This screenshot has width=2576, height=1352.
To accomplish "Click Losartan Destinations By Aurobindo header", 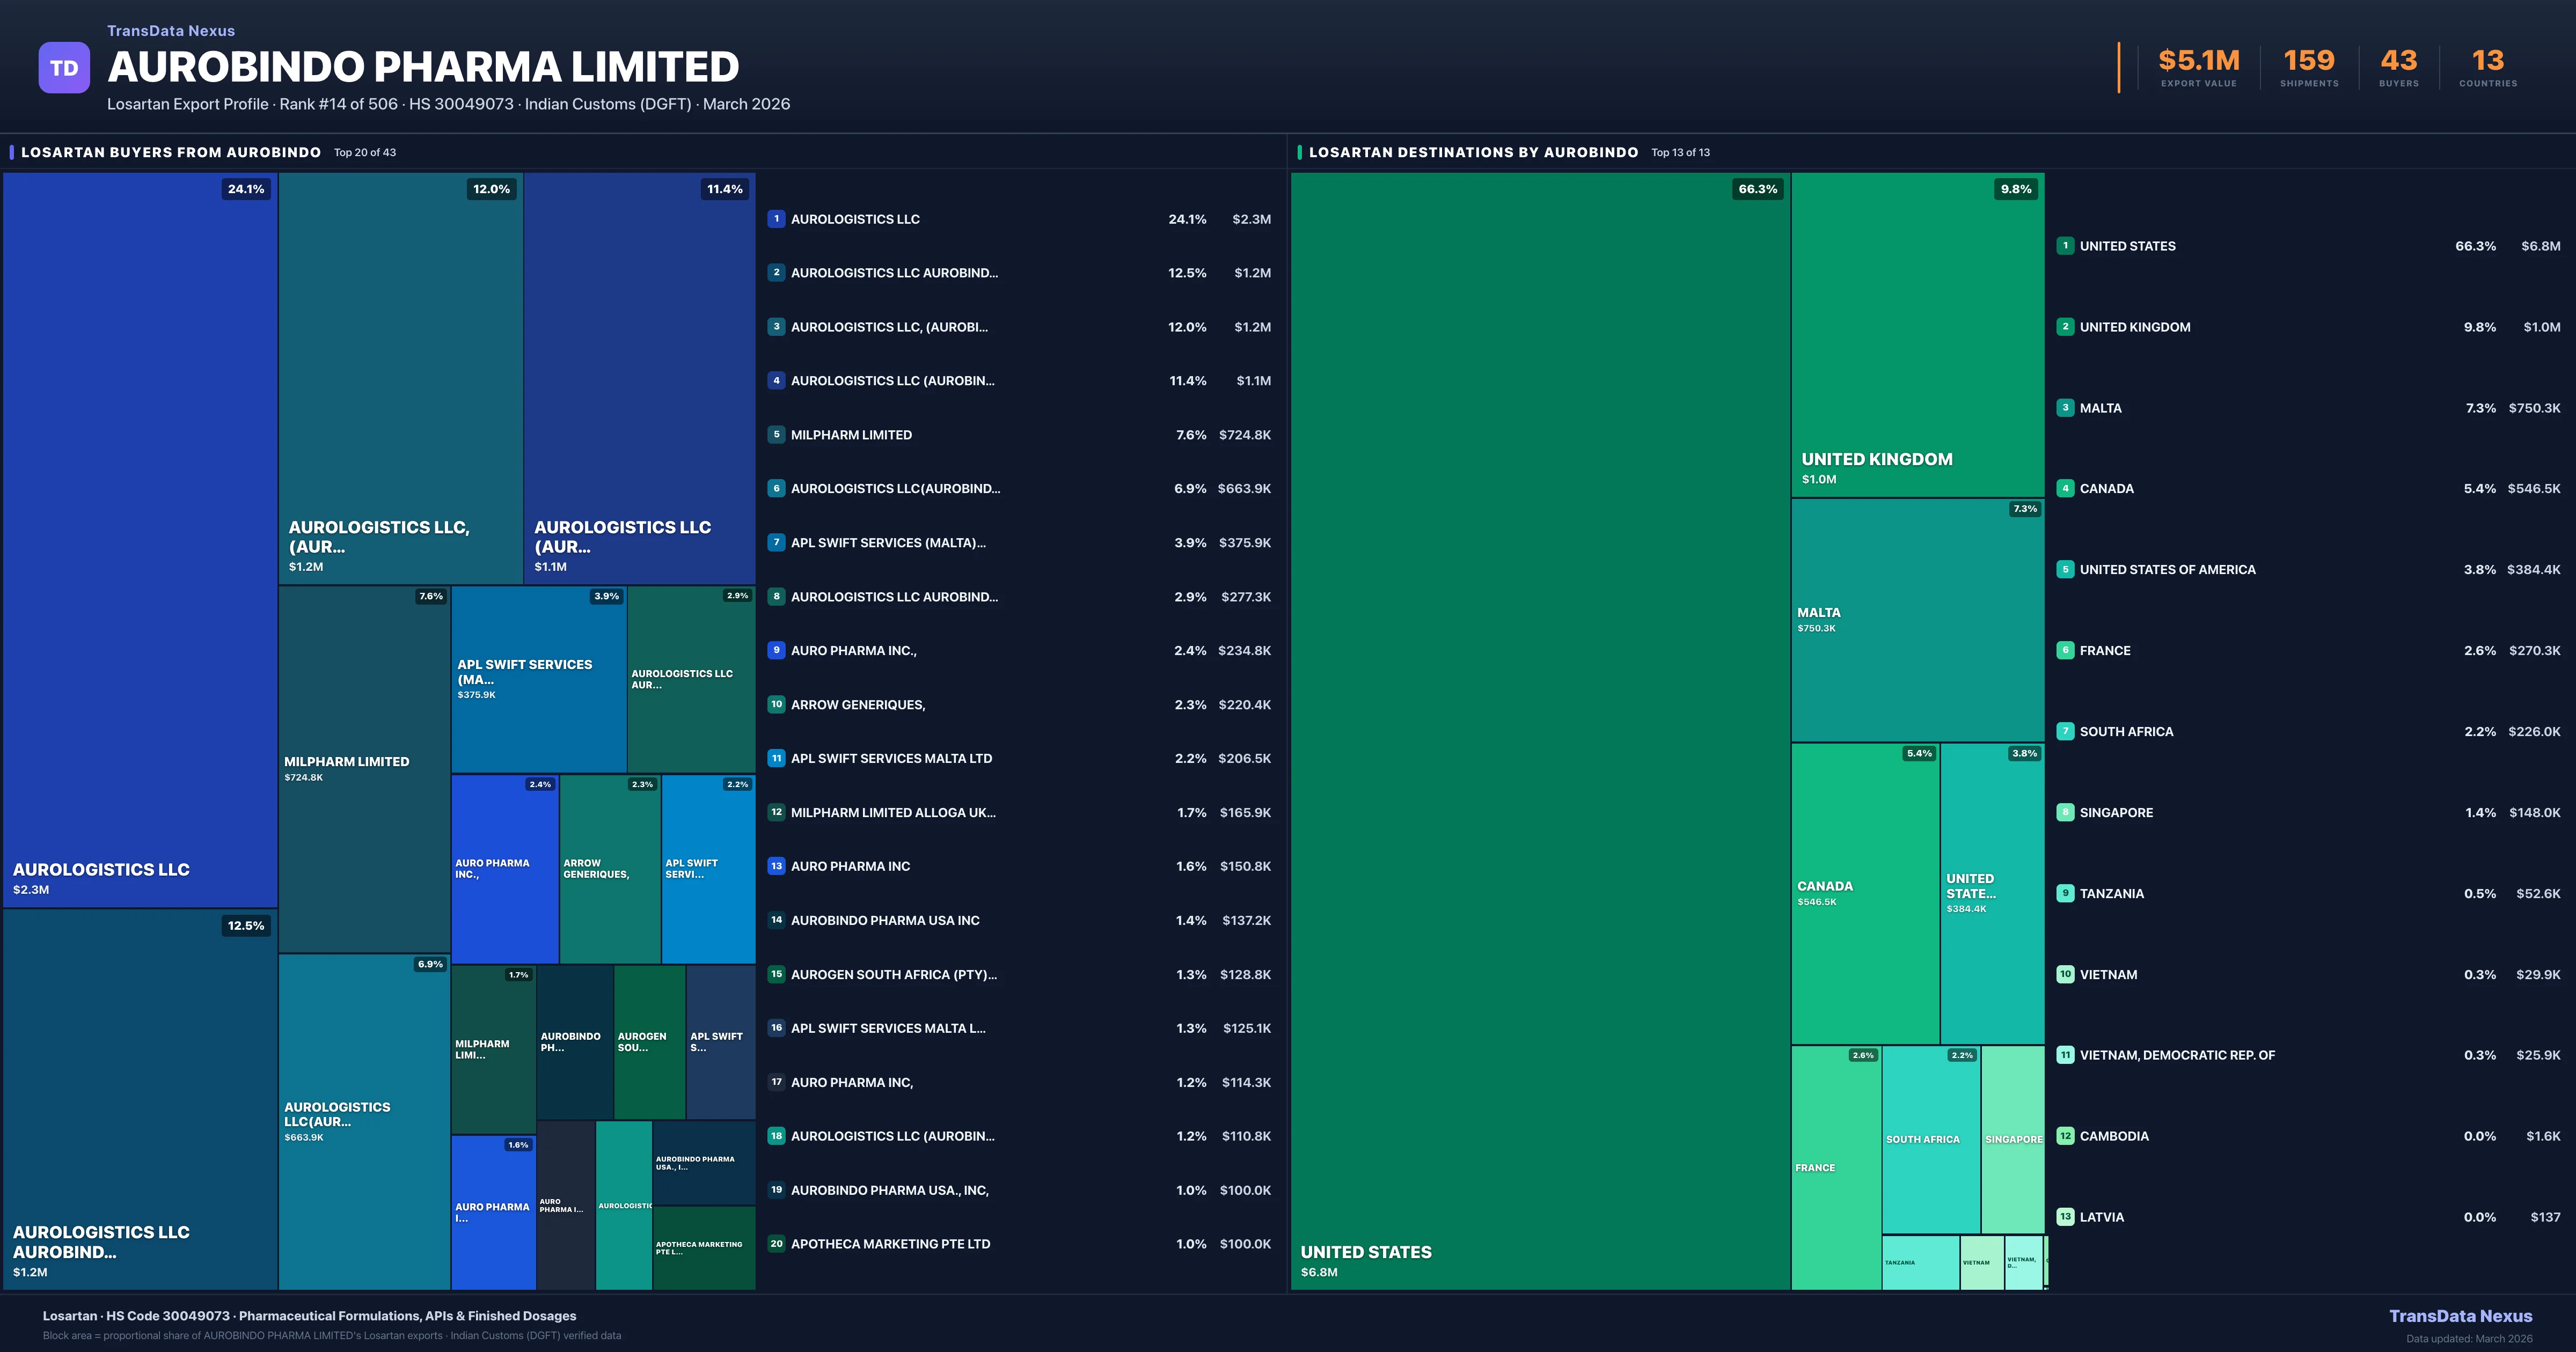I will pos(1473,153).
